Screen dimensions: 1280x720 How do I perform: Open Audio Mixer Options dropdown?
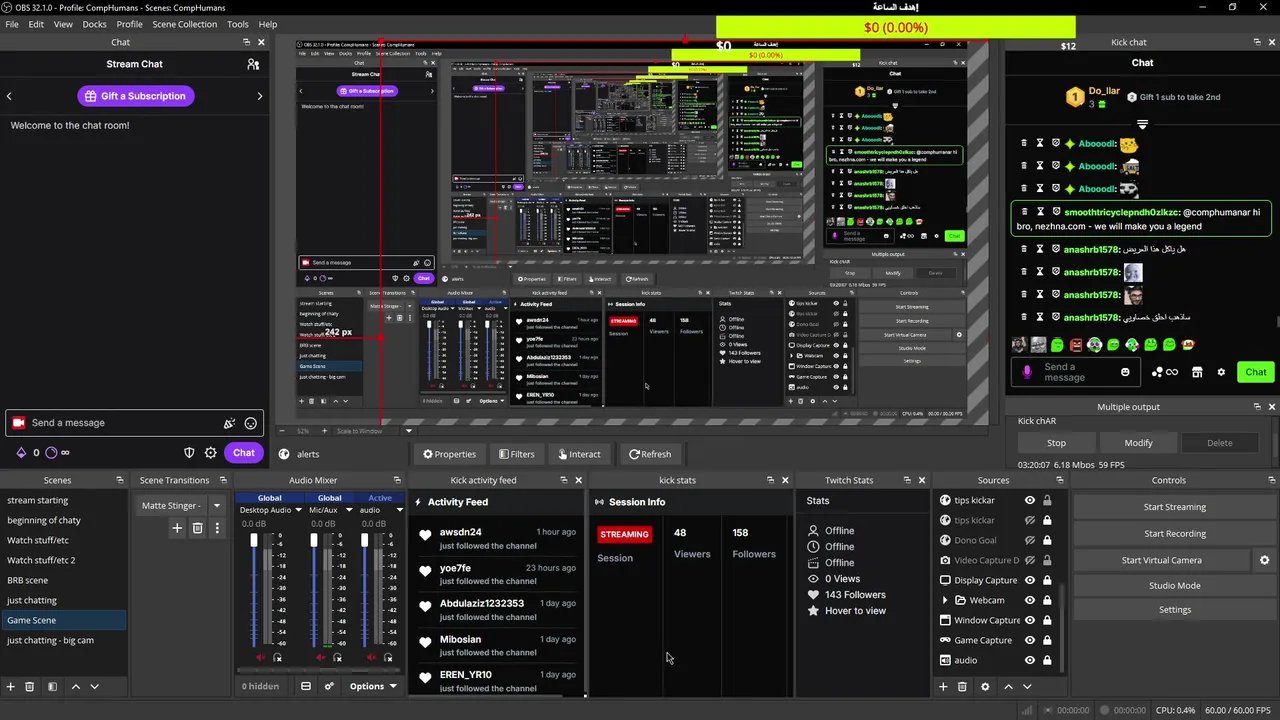coord(373,686)
